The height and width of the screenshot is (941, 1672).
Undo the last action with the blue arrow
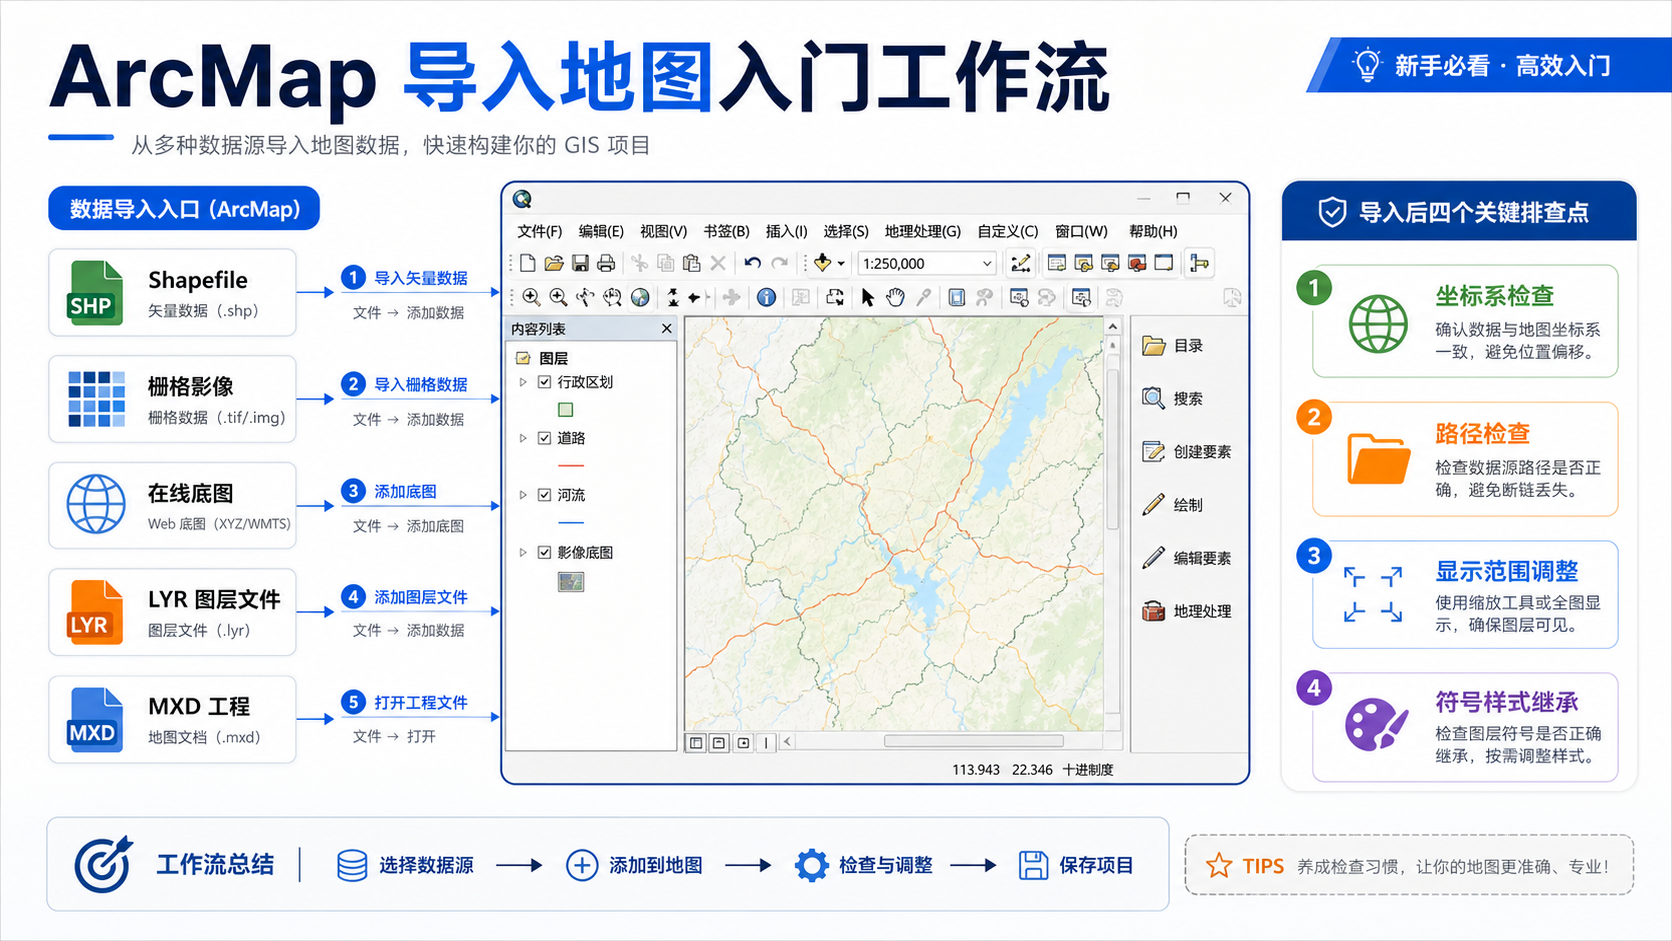point(753,263)
